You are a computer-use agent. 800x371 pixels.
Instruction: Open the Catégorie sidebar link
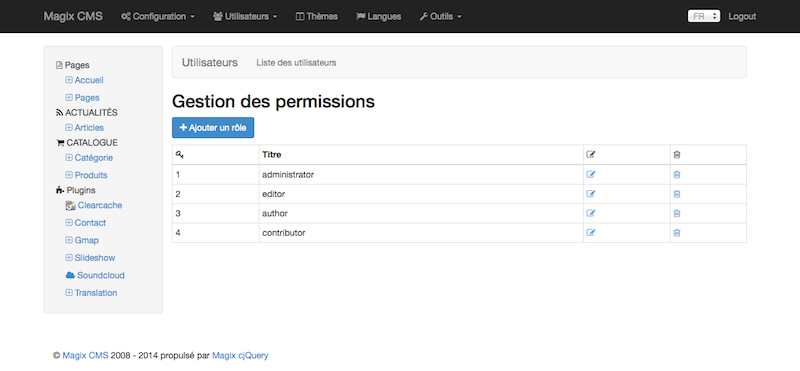[x=94, y=158]
